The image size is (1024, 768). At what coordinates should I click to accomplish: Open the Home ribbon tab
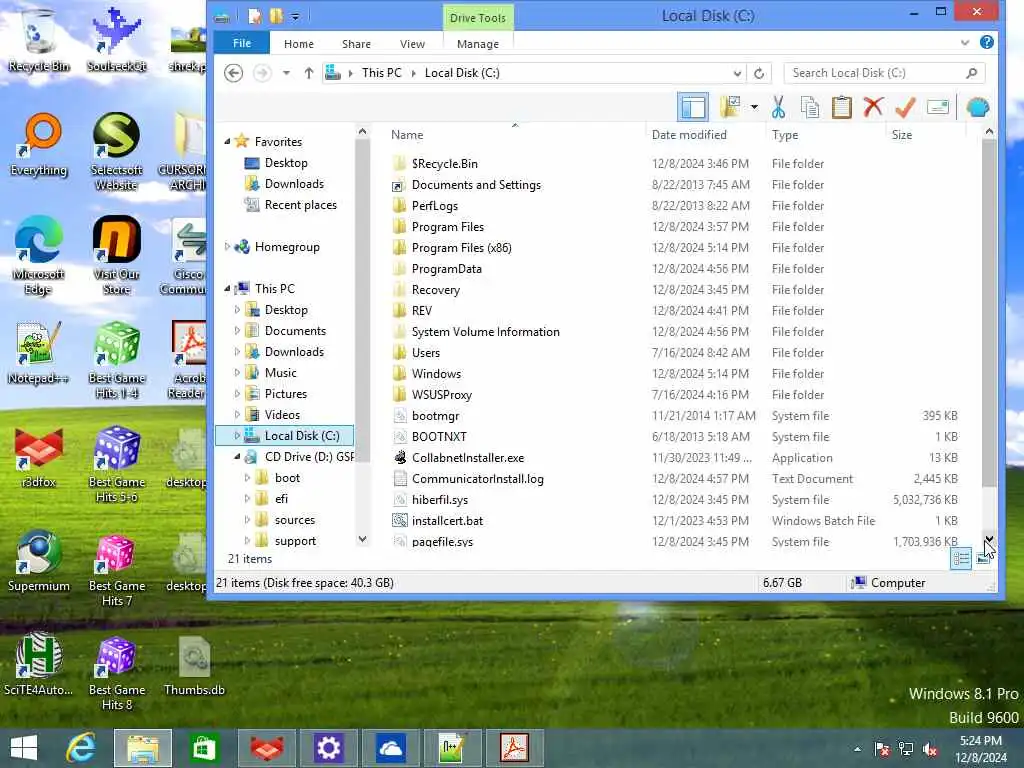[298, 44]
